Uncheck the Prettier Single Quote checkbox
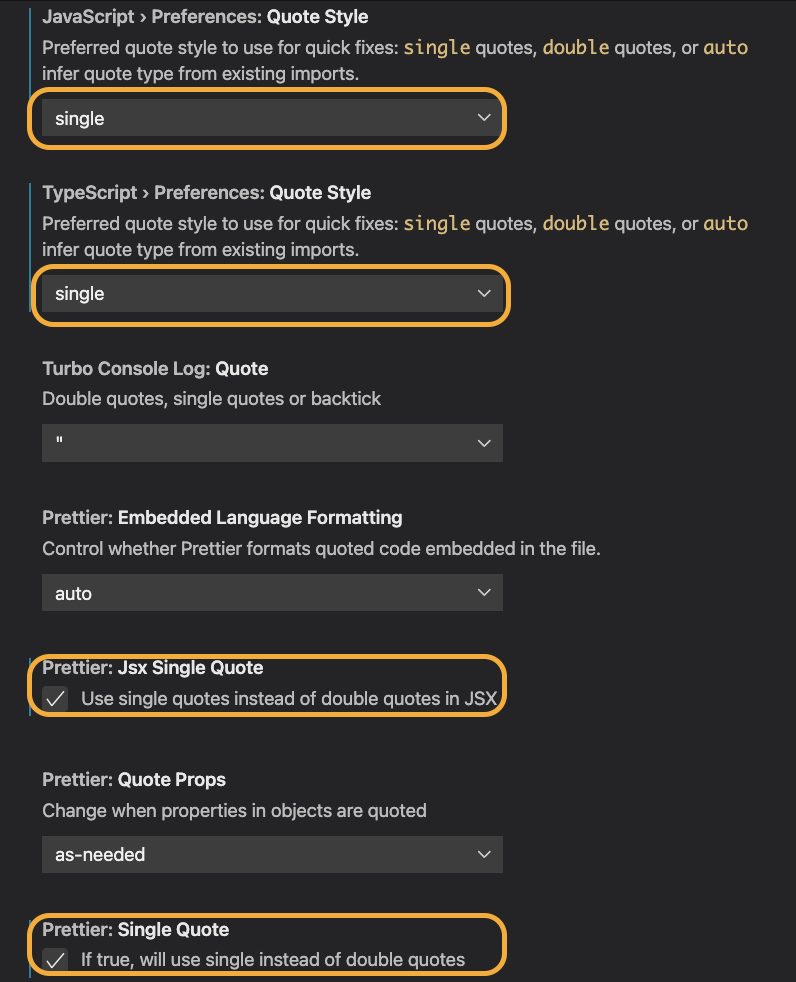 55,959
